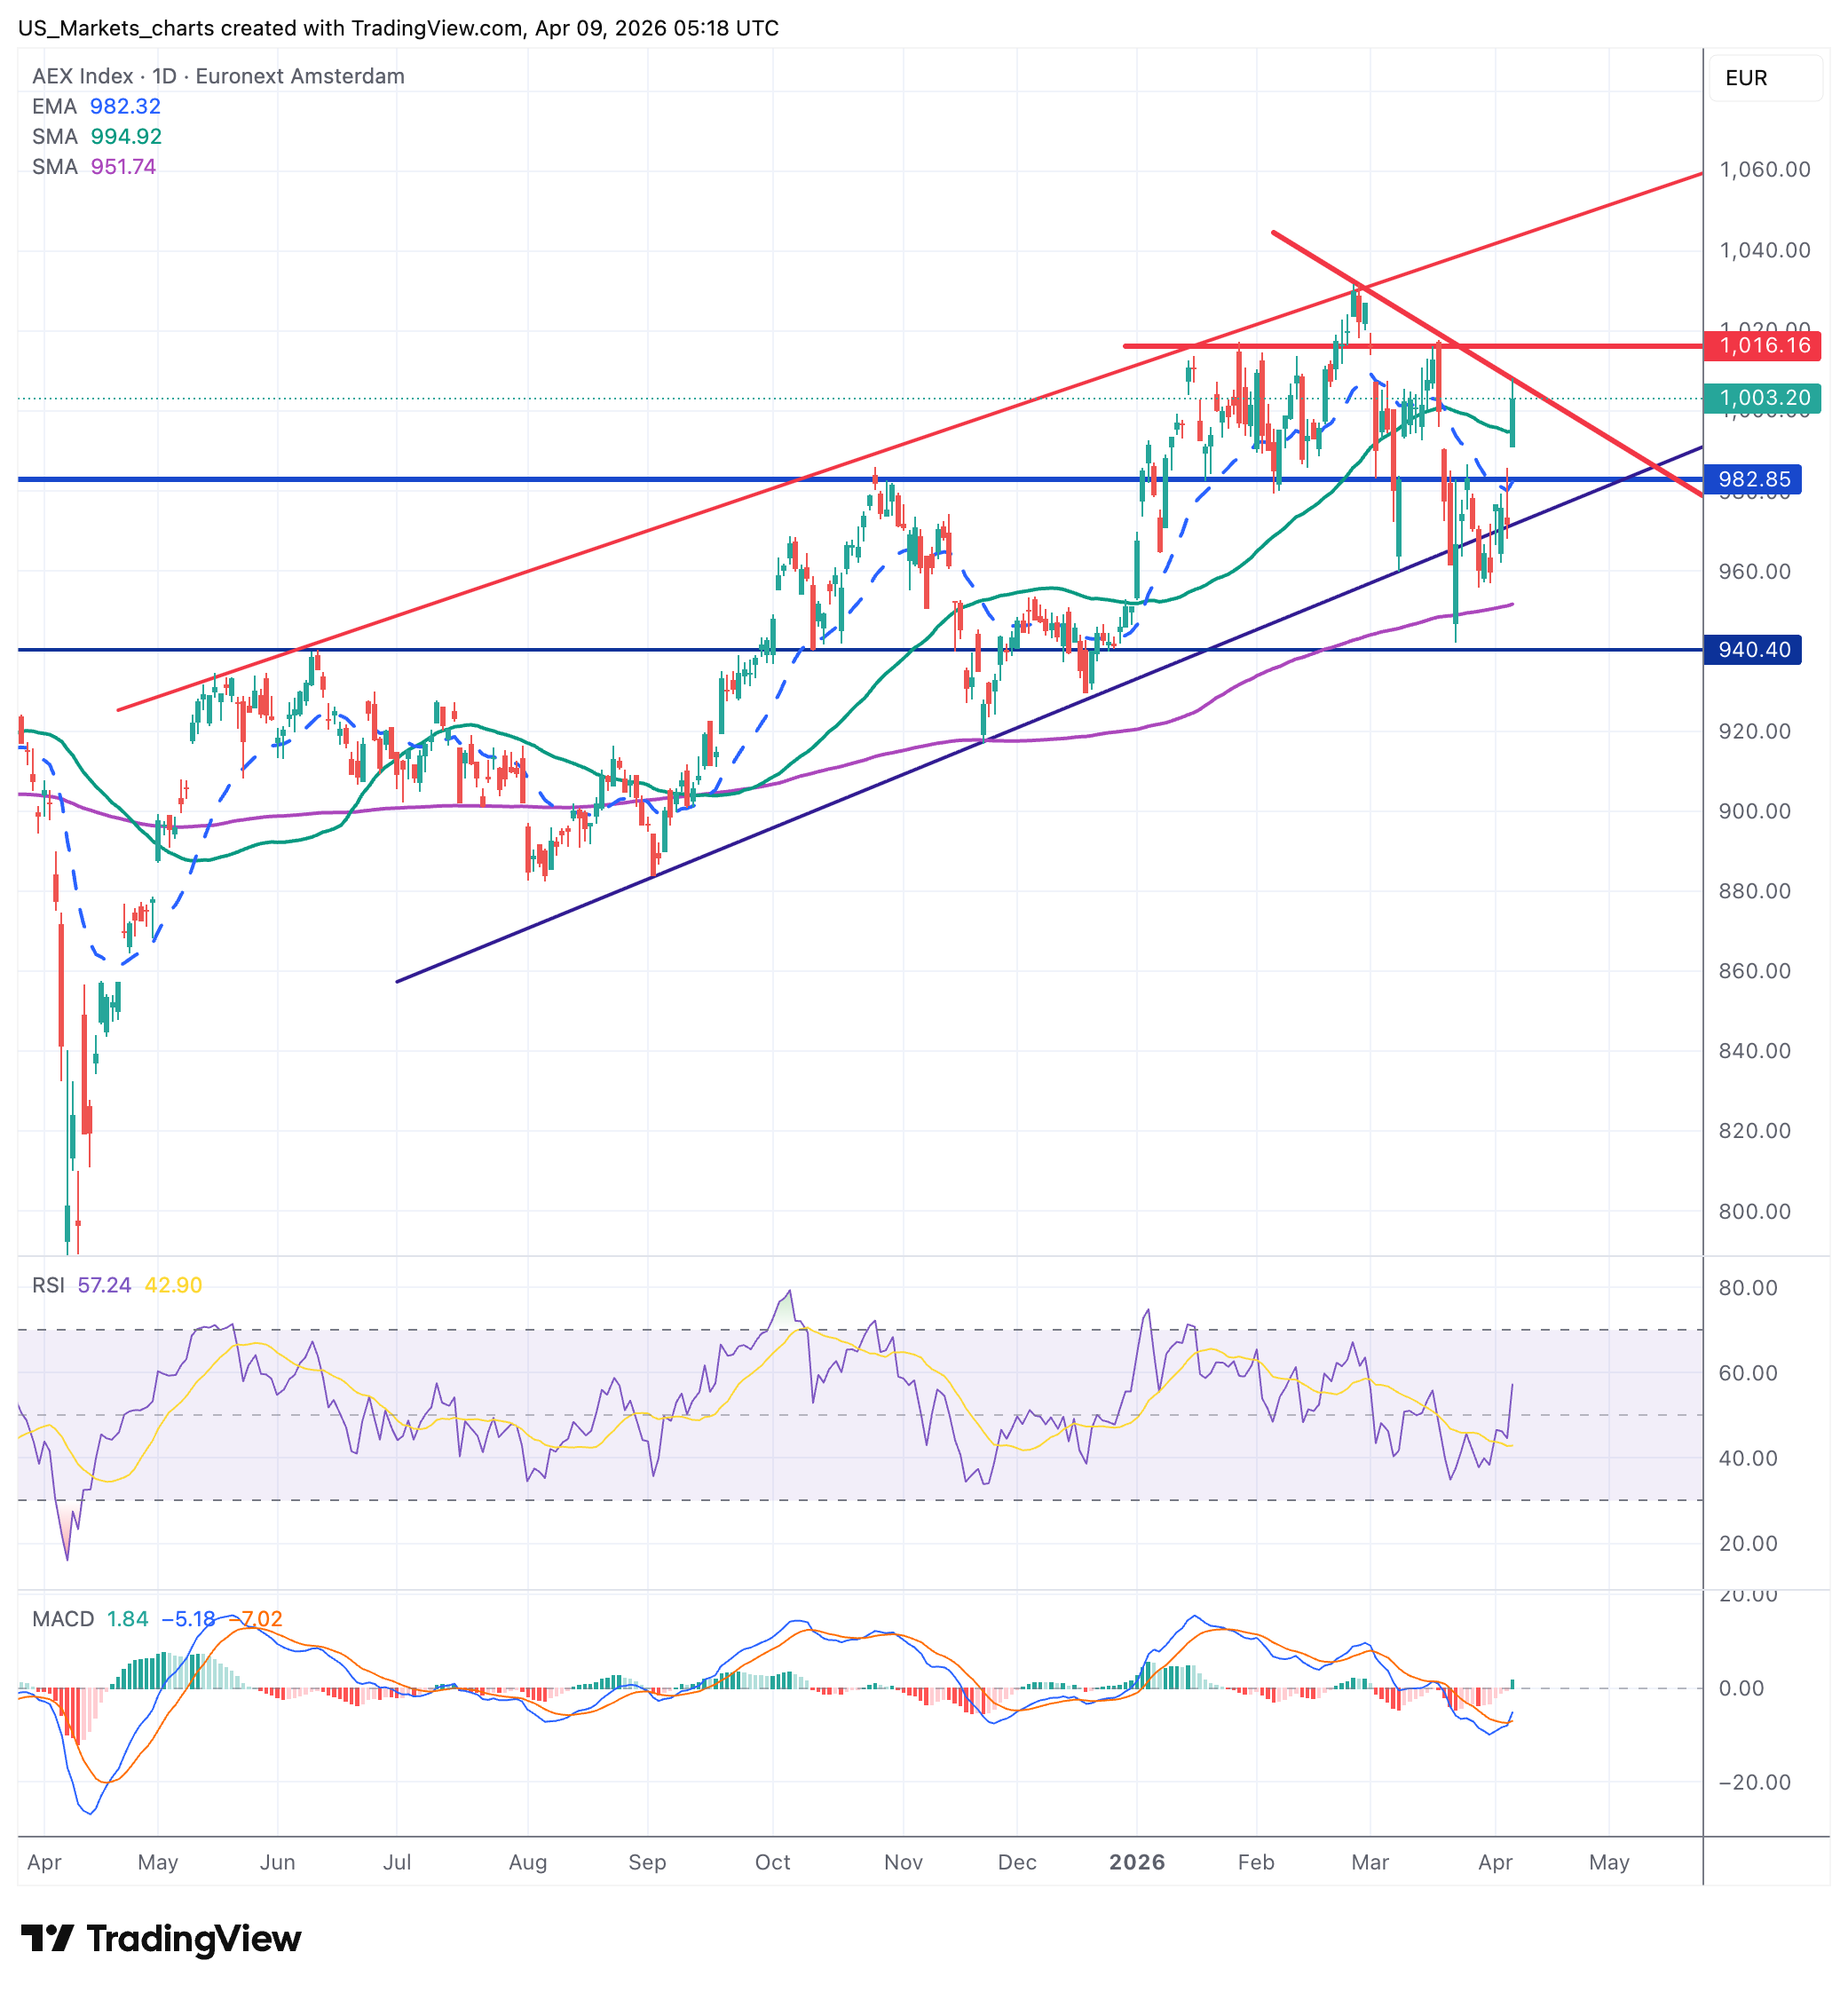Click the SMA 951.74 legend entry
Screen dimensions: 1848x1992
click(x=94, y=166)
